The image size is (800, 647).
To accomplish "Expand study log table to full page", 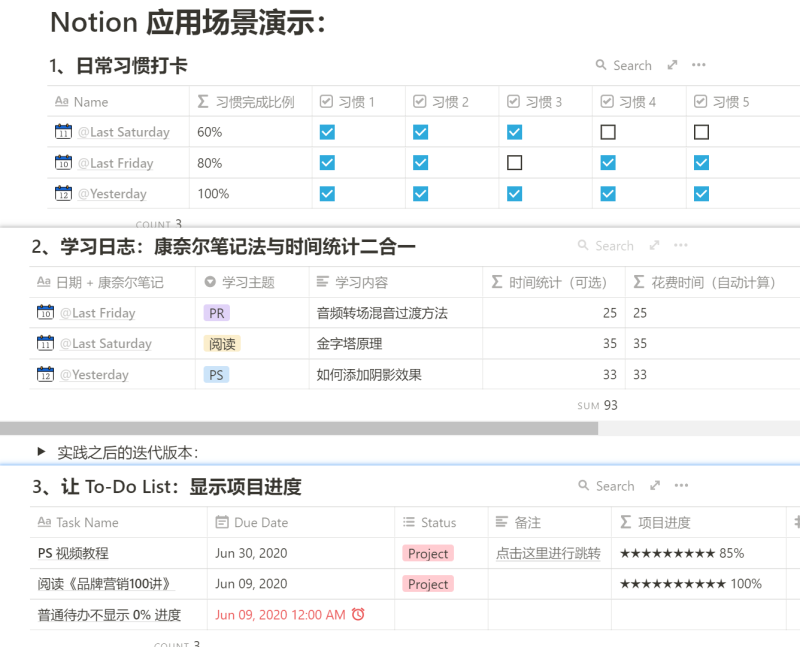I will 655,245.
